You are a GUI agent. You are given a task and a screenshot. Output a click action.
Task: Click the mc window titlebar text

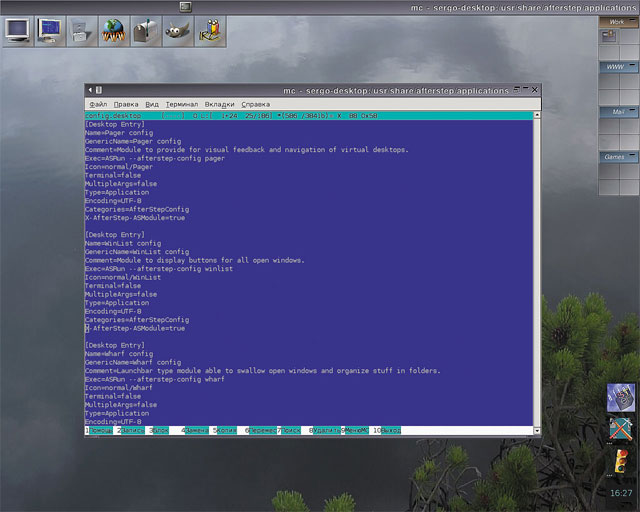click(x=396, y=90)
